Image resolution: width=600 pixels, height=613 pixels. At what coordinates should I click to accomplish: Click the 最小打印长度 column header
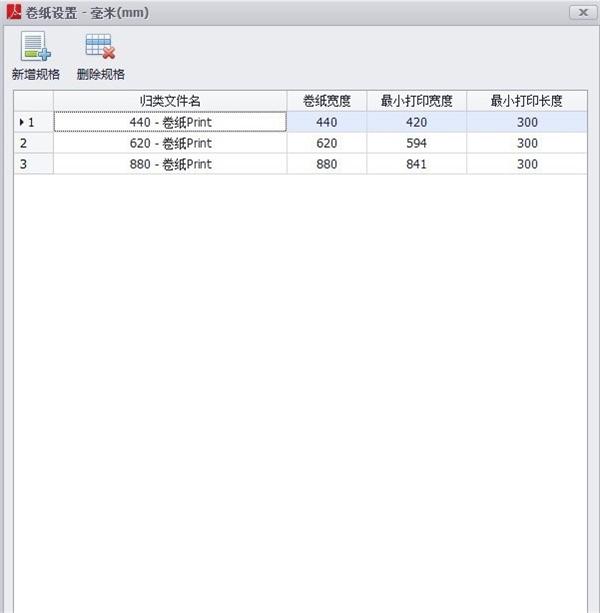527,101
